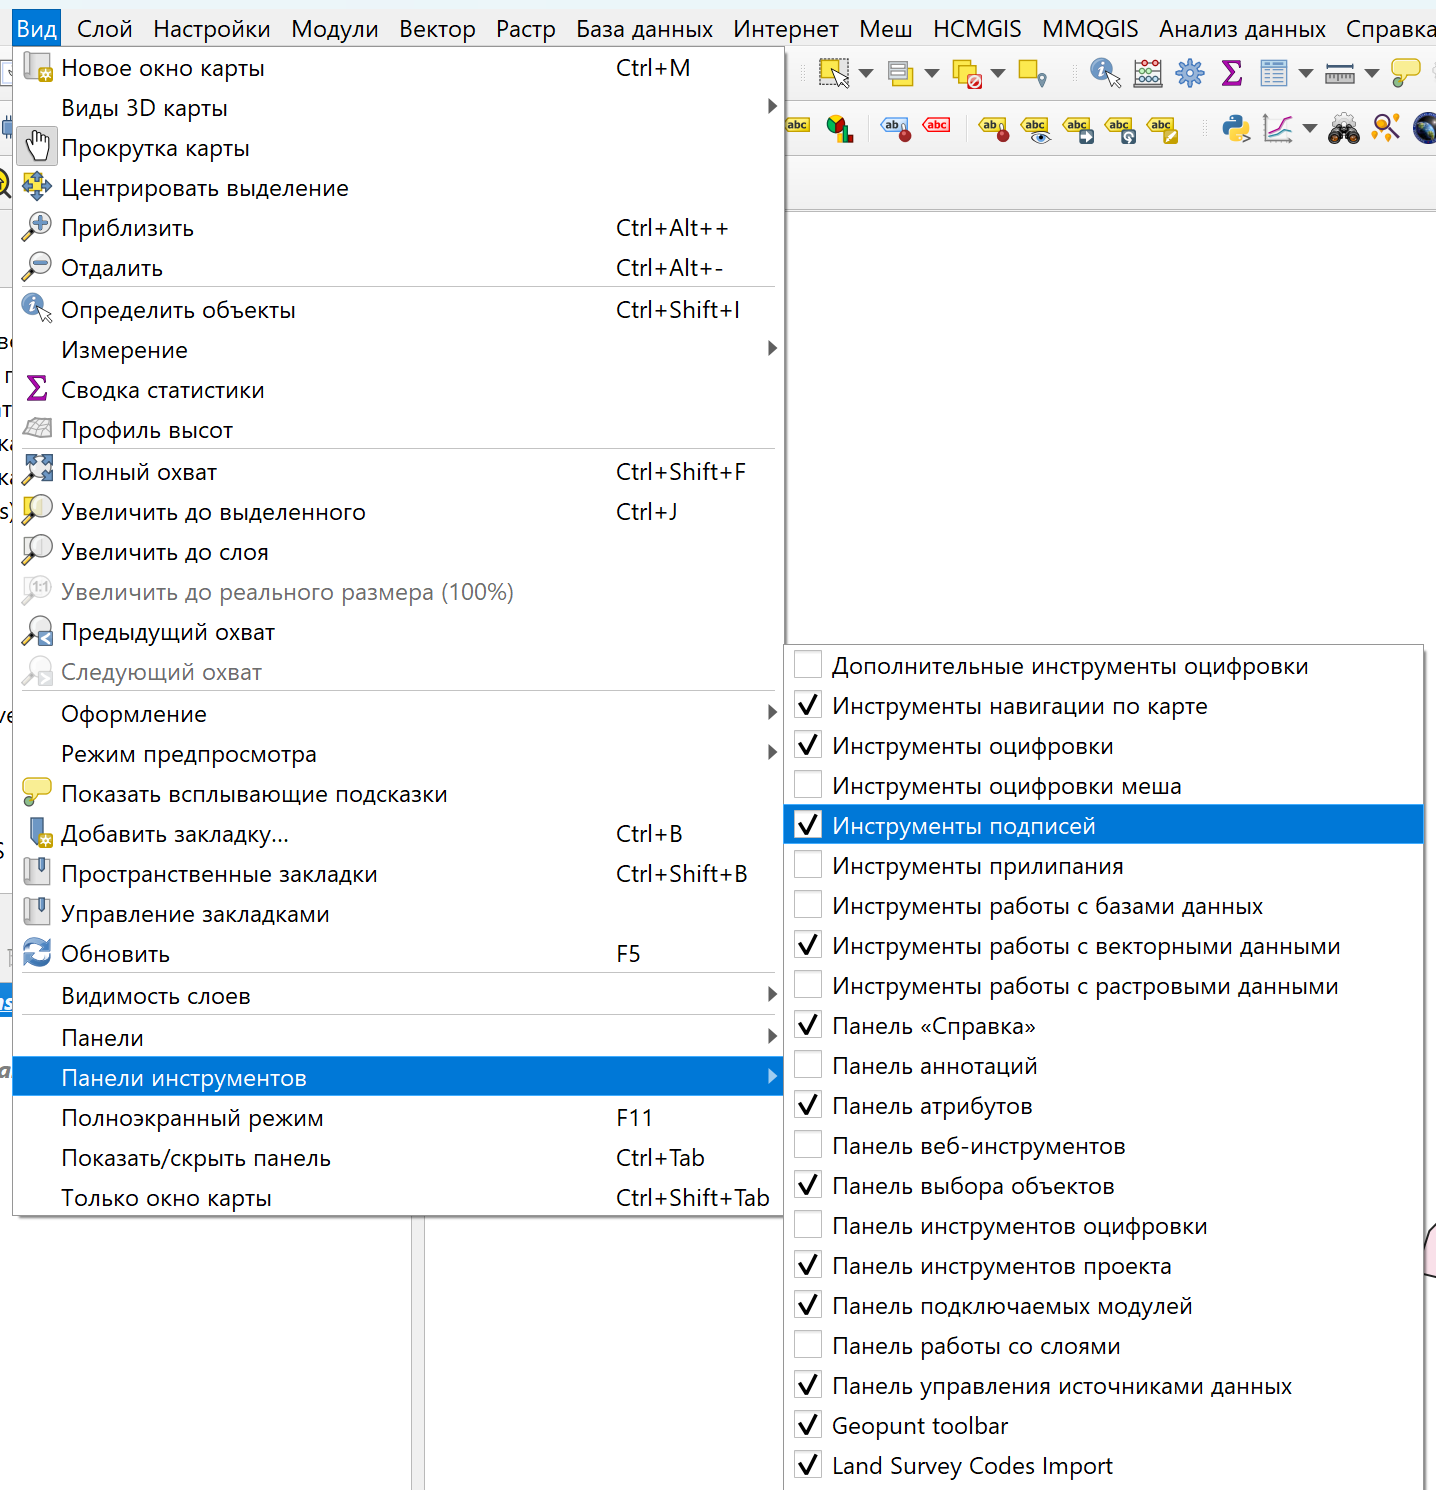Open the attribute table toolbar icon
Image resolution: width=1436 pixels, height=1490 pixels.
click(x=1274, y=73)
